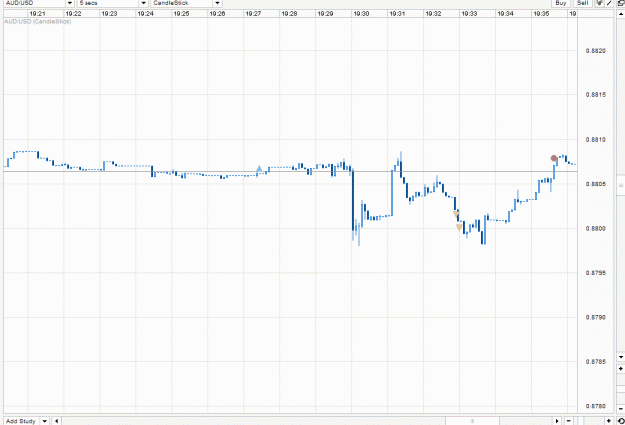Screen dimensions: 625x425
Task: Click the 0.8820 price axis label
Action: [596, 51]
